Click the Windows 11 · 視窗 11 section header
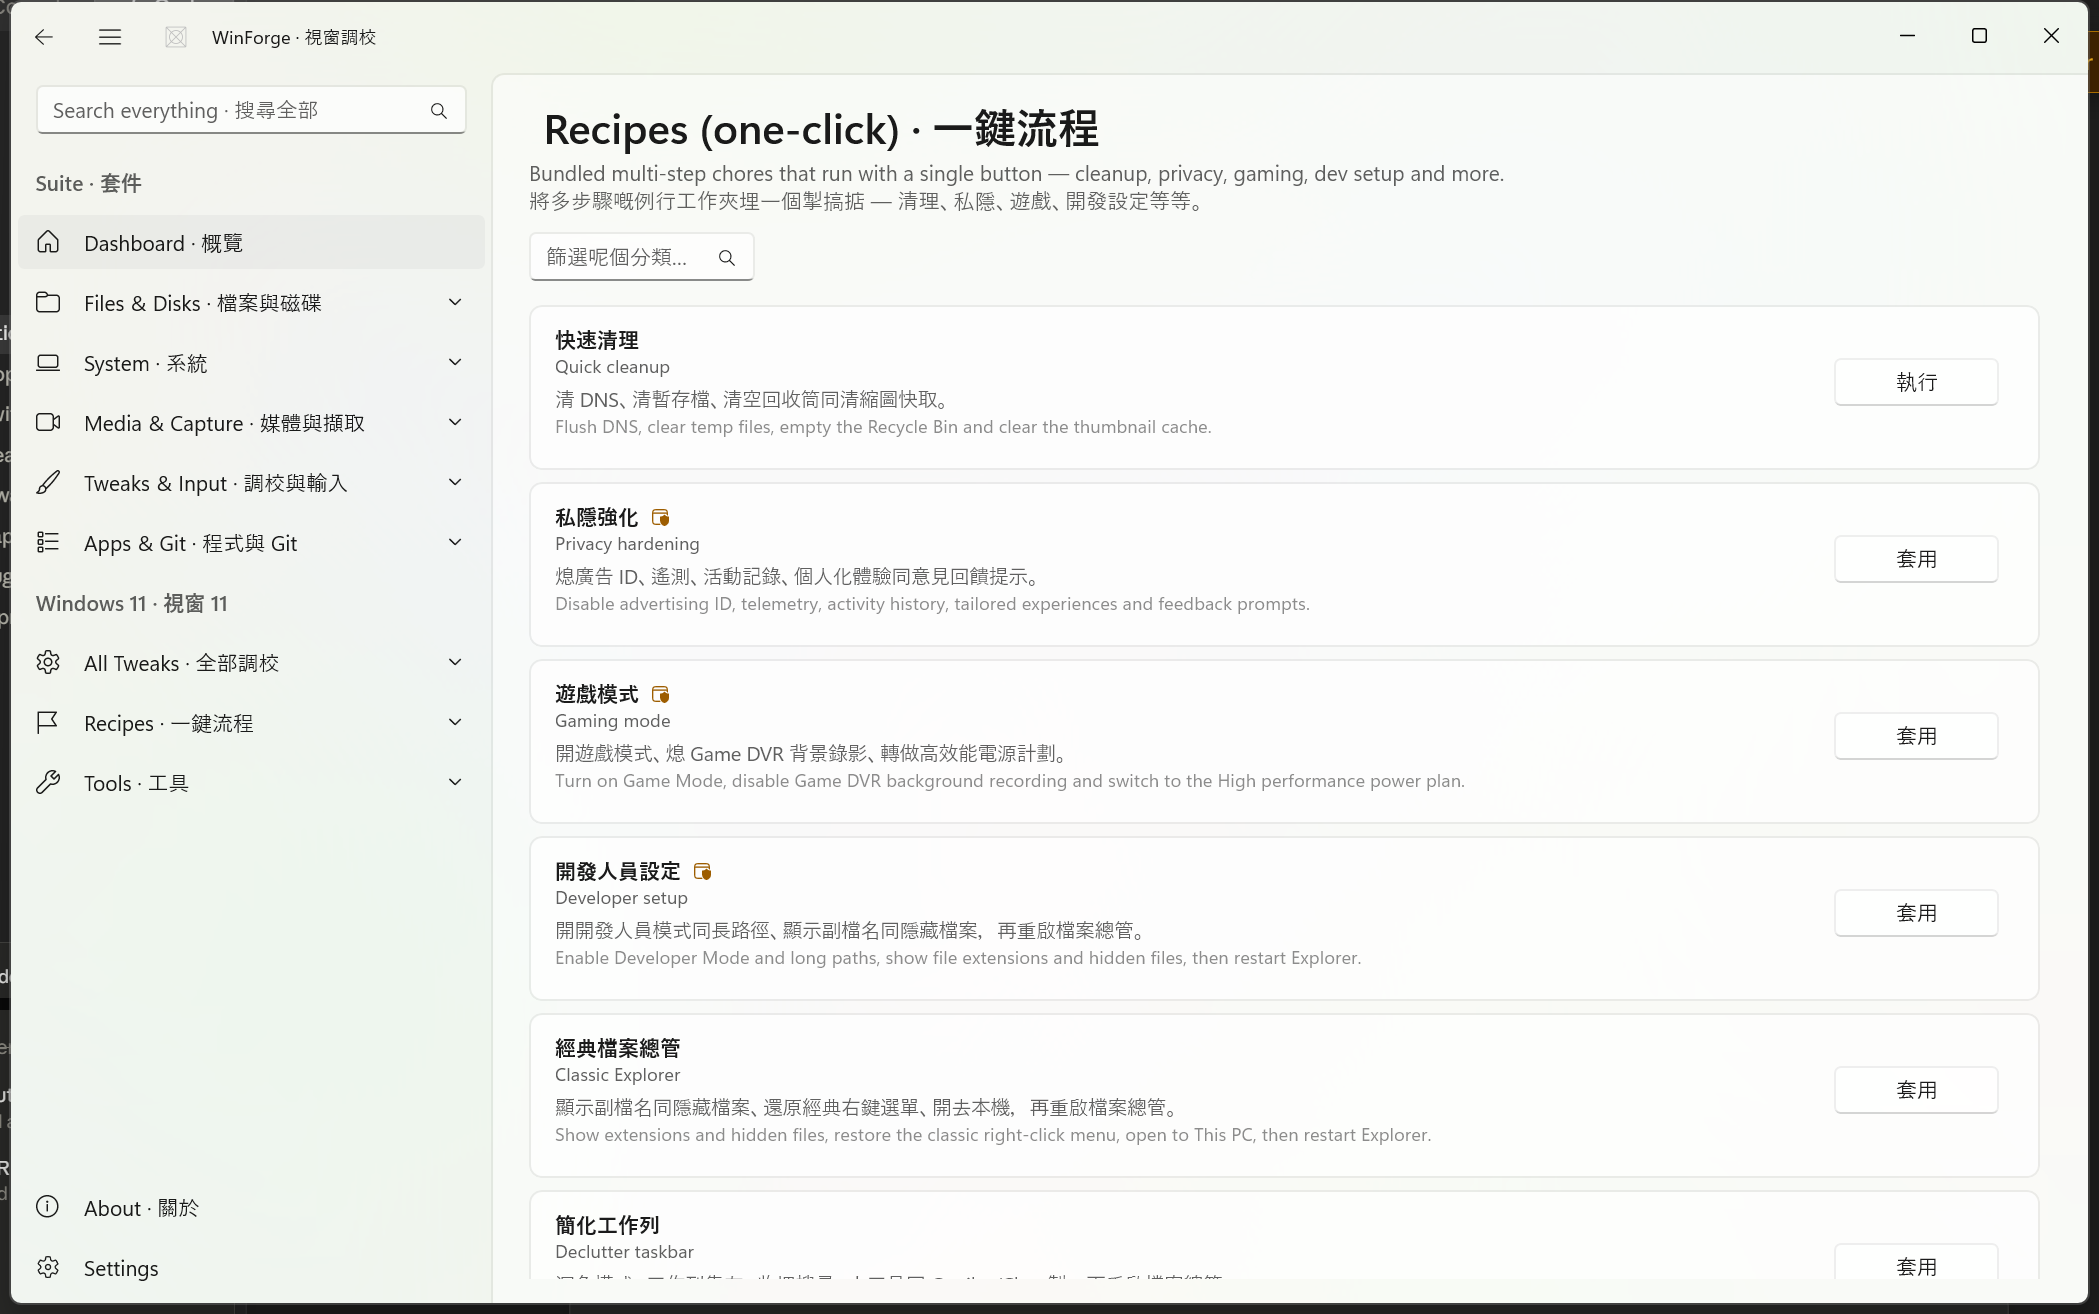The image size is (2099, 1314). pos(132,603)
